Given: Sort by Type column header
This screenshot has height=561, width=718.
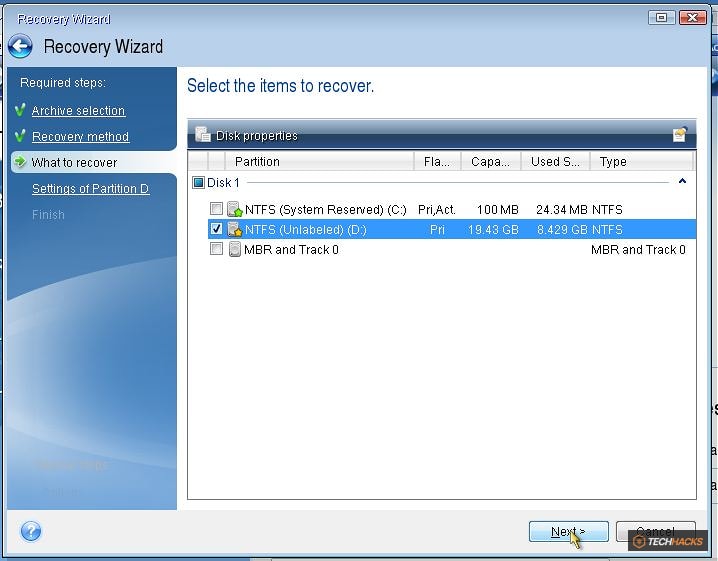Looking at the screenshot, I should coord(642,162).
